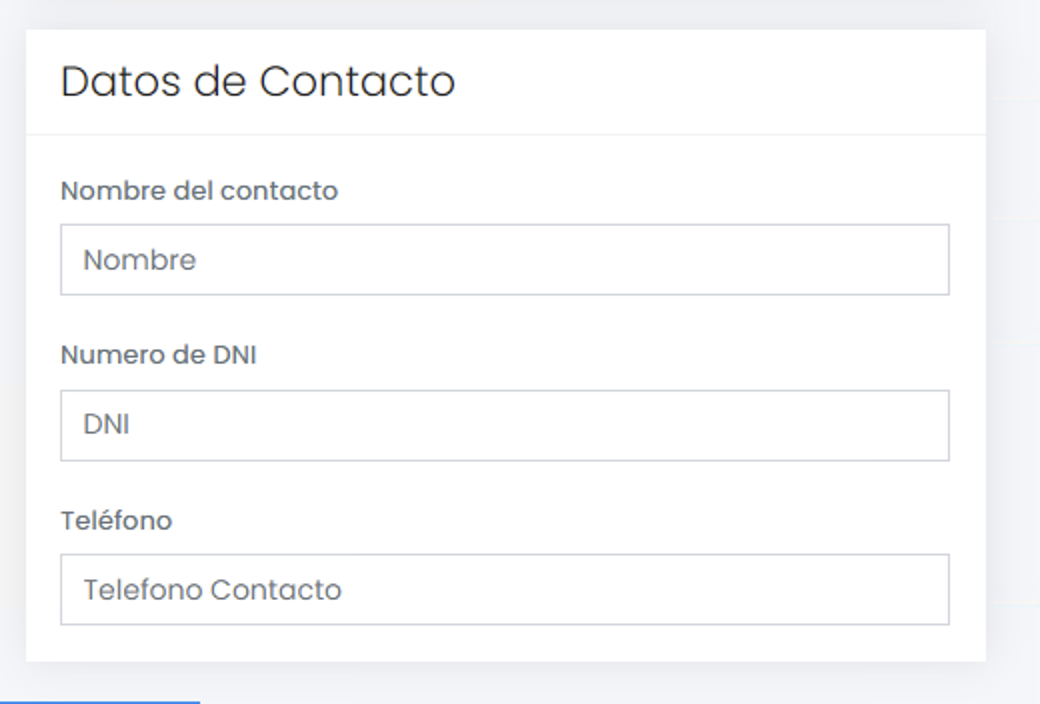Focus the Numero de DNI input box
The width and height of the screenshot is (1040, 704).
tap(504, 426)
